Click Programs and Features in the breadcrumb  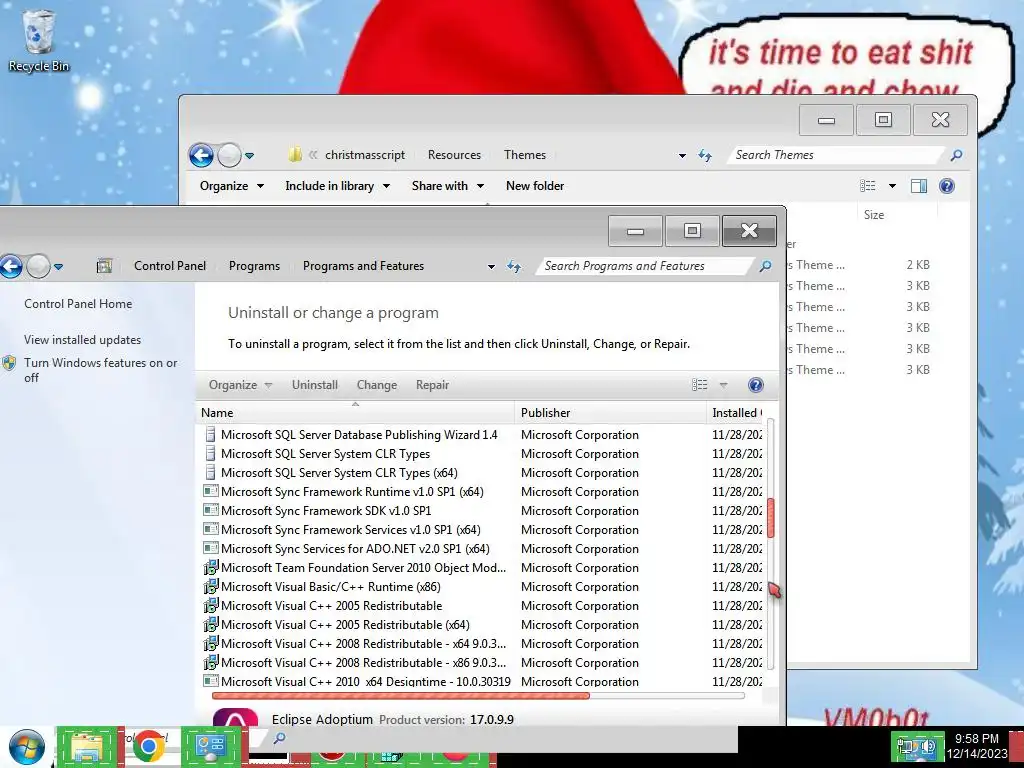coord(363,266)
